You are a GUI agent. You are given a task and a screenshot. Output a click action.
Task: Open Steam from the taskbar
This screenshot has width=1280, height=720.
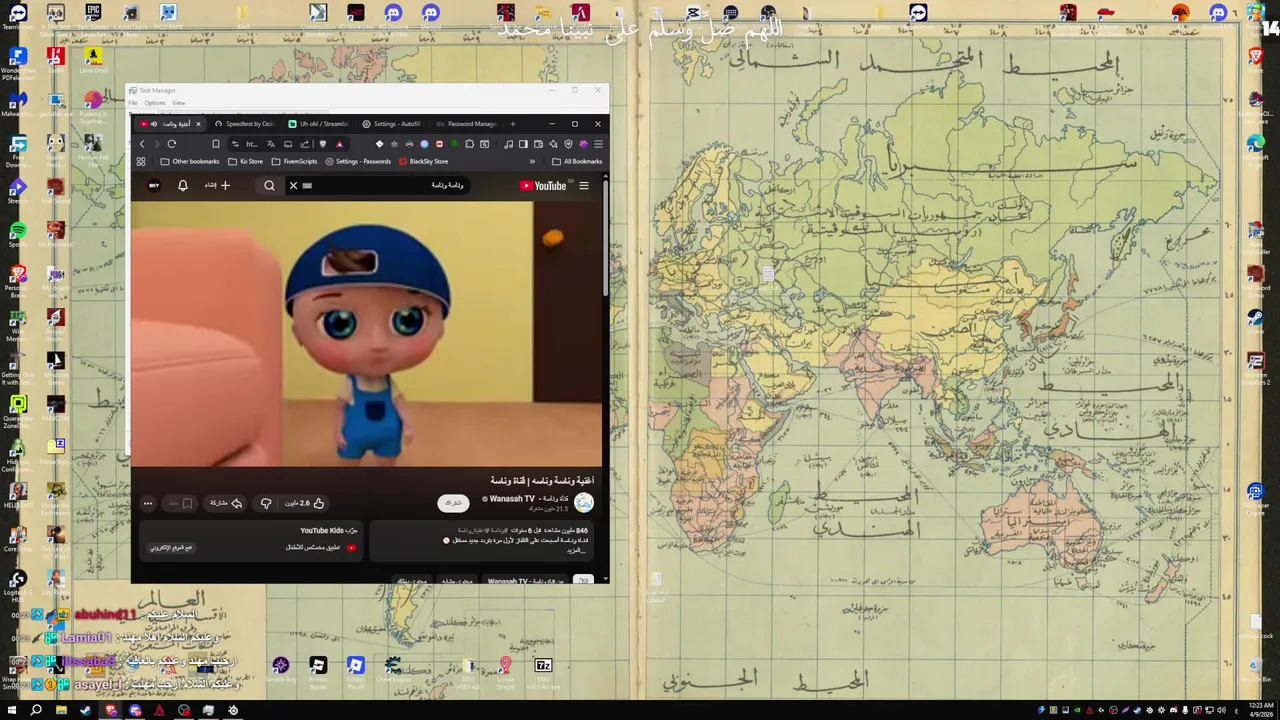85,710
